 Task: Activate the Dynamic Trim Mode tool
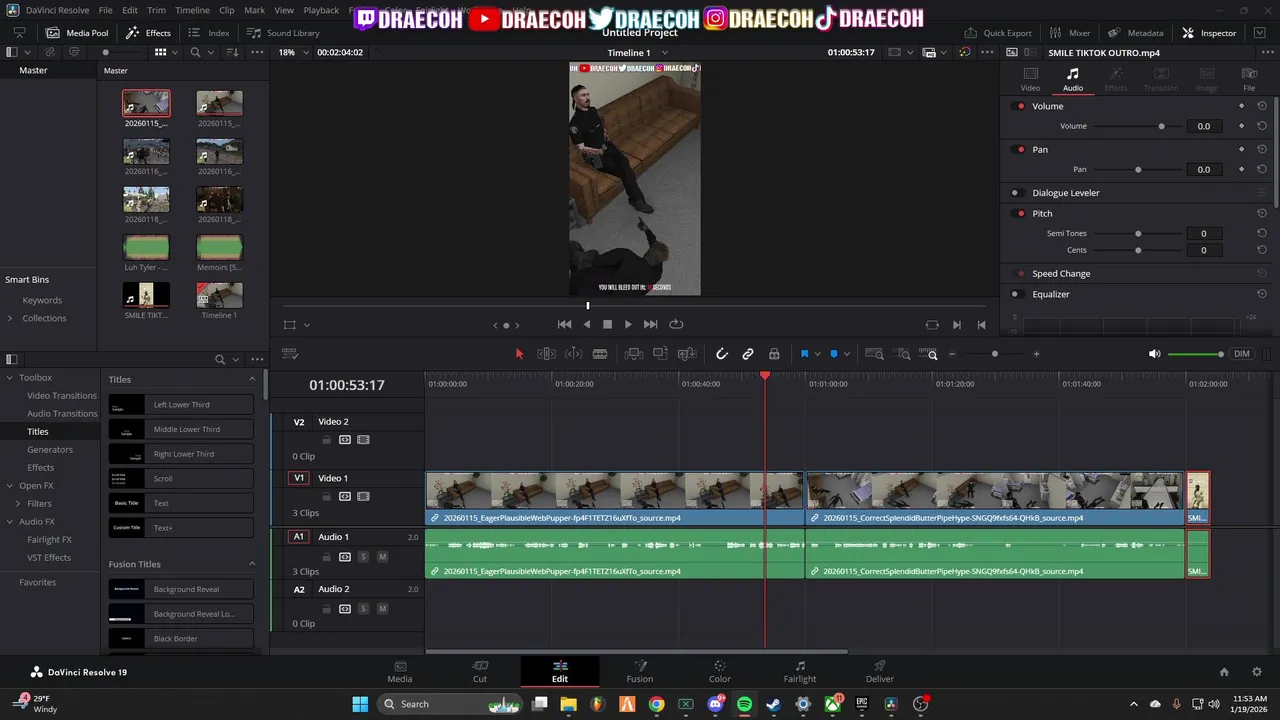coord(573,354)
